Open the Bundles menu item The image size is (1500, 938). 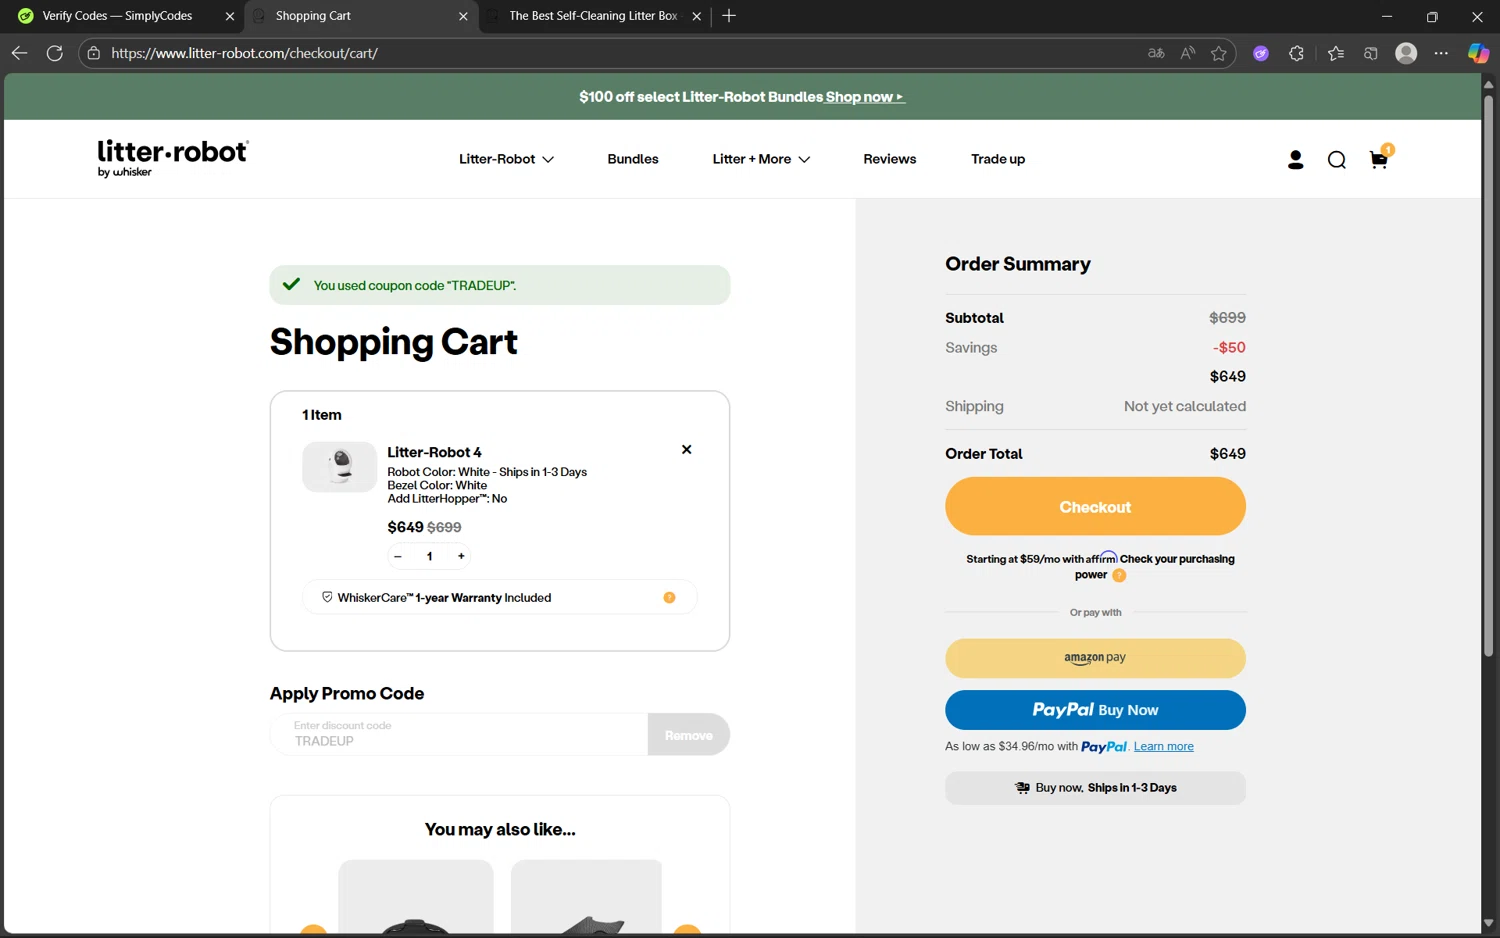633,159
